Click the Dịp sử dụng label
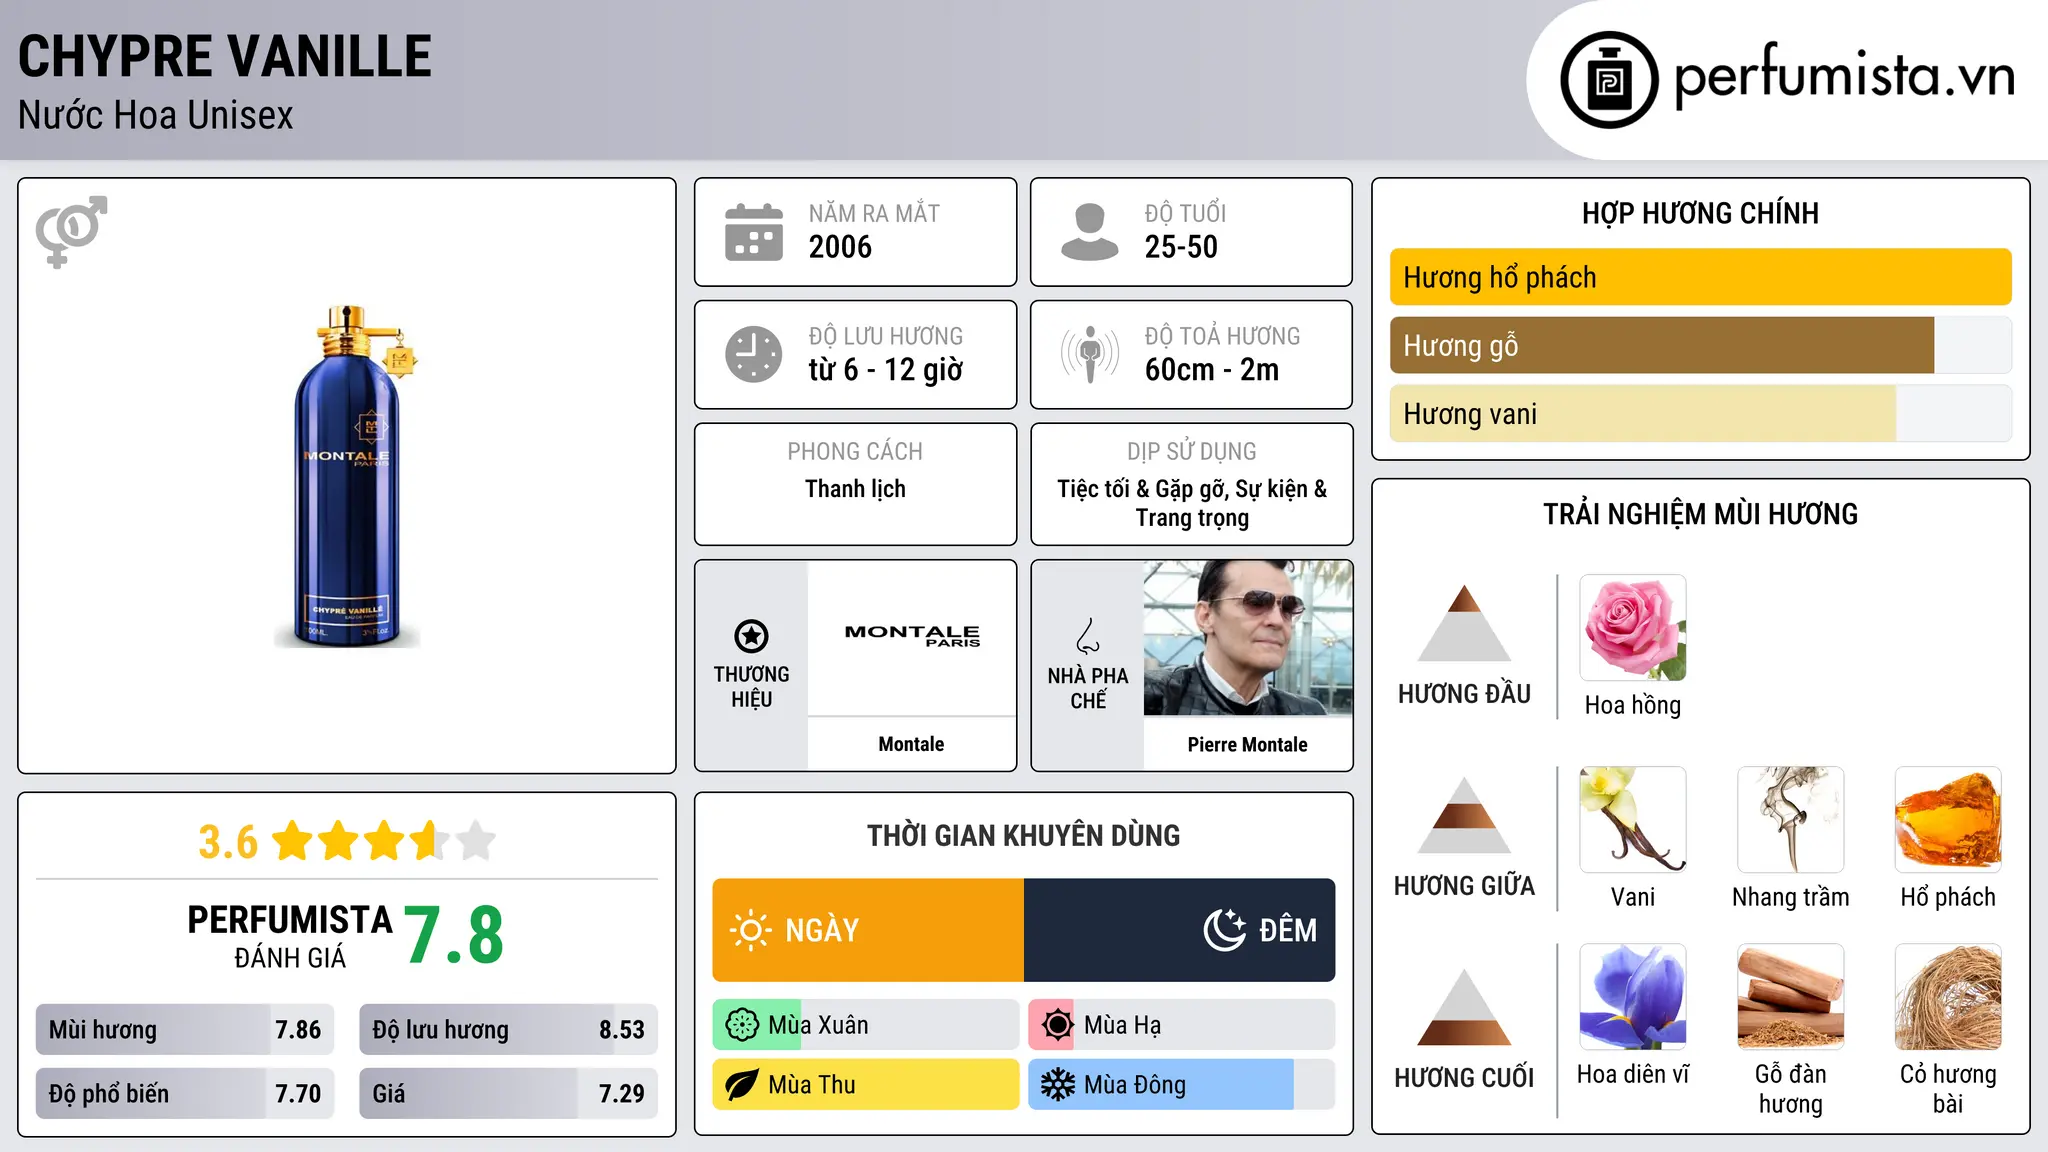Image resolution: width=2048 pixels, height=1152 pixels. pos(1192,451)
